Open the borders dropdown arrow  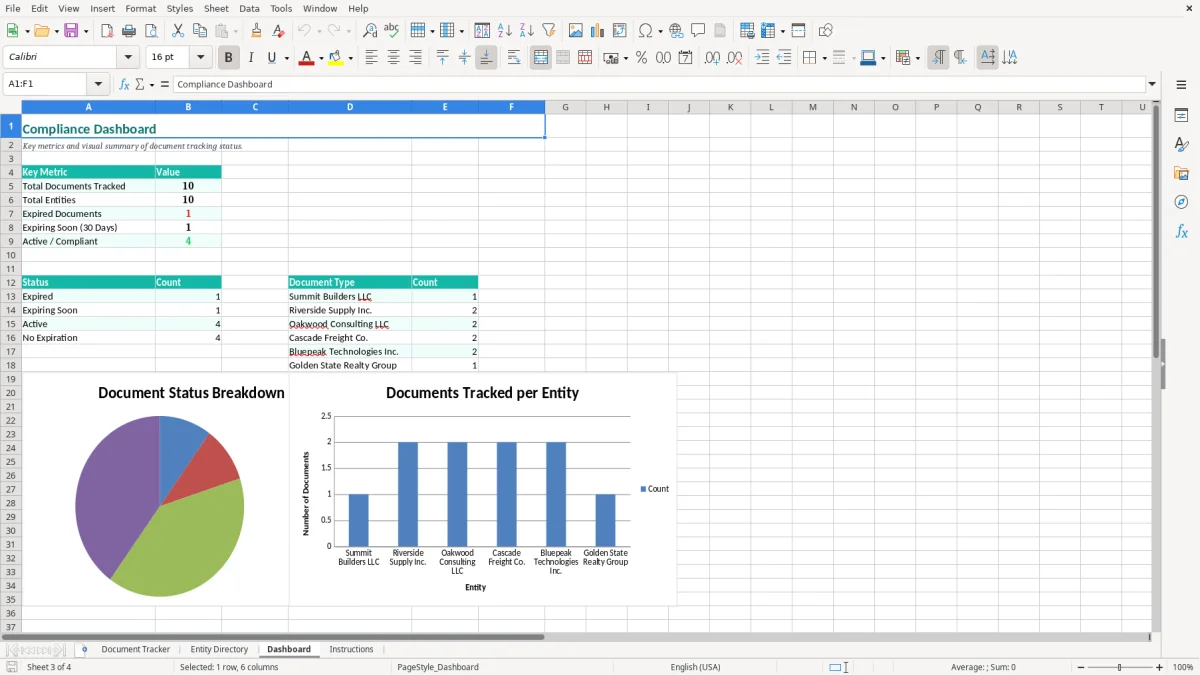pos(823,58)
